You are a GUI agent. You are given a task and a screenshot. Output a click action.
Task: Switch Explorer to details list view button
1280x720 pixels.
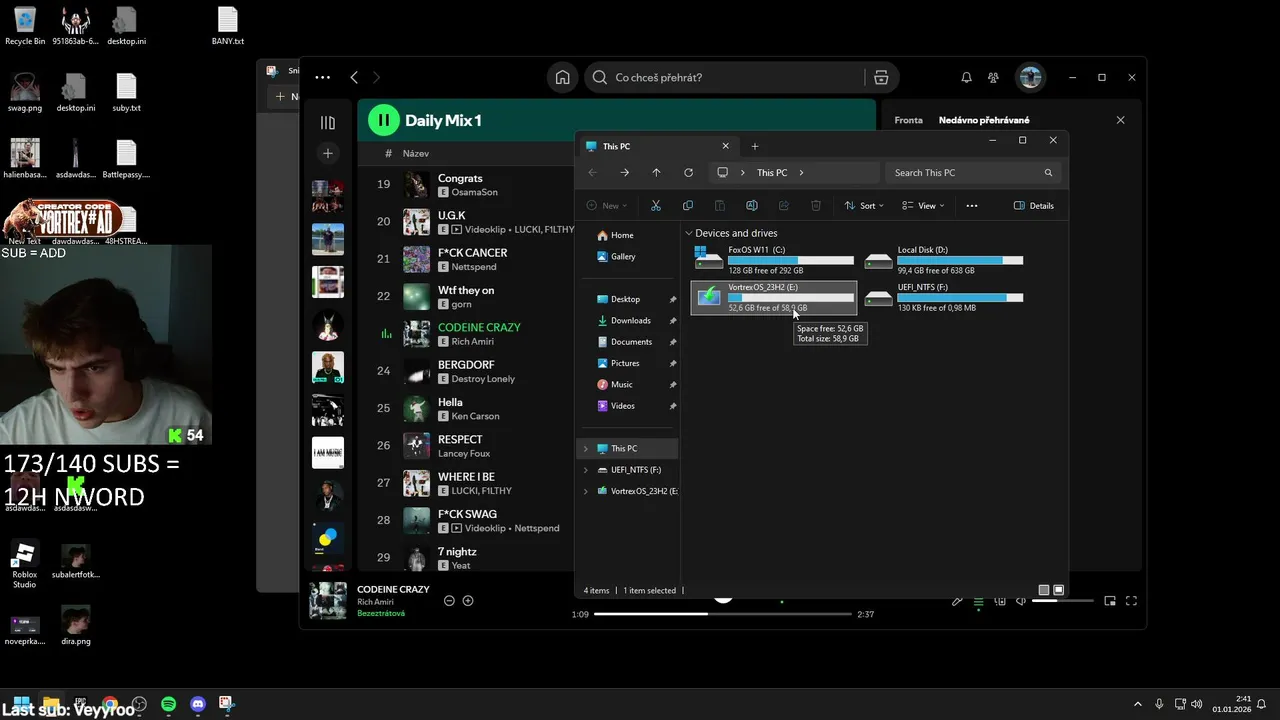[x=1044, y=590]
